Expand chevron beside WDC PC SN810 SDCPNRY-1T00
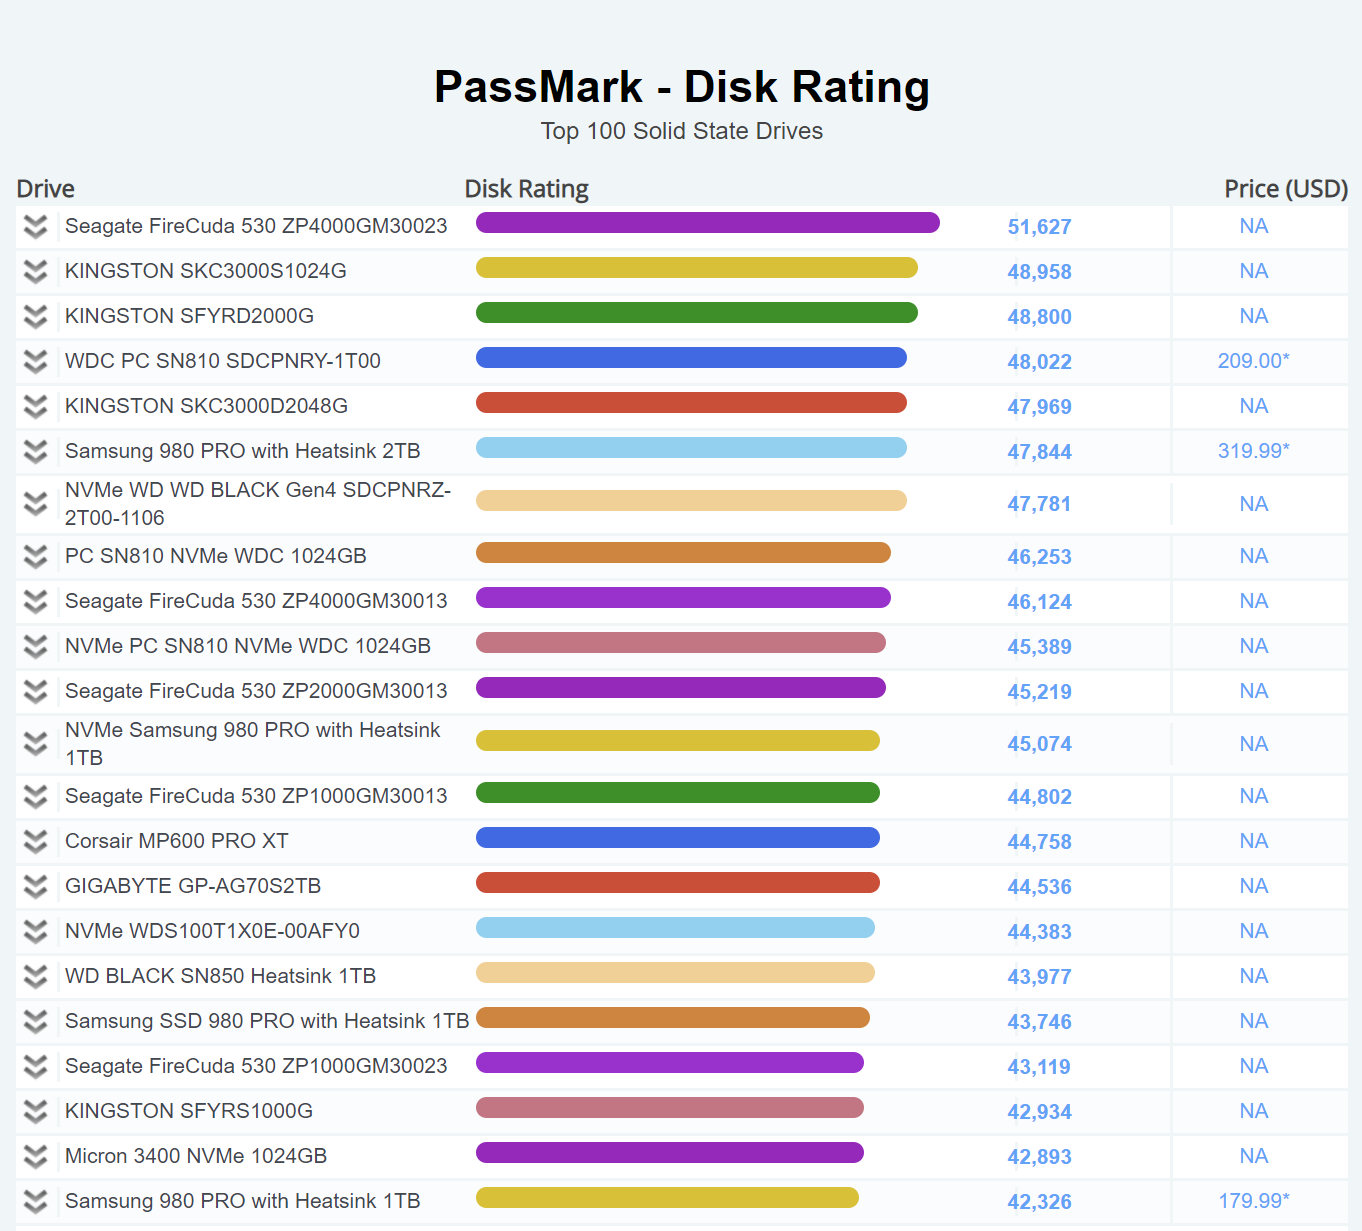1362x1231 pixels. point(36,362)
